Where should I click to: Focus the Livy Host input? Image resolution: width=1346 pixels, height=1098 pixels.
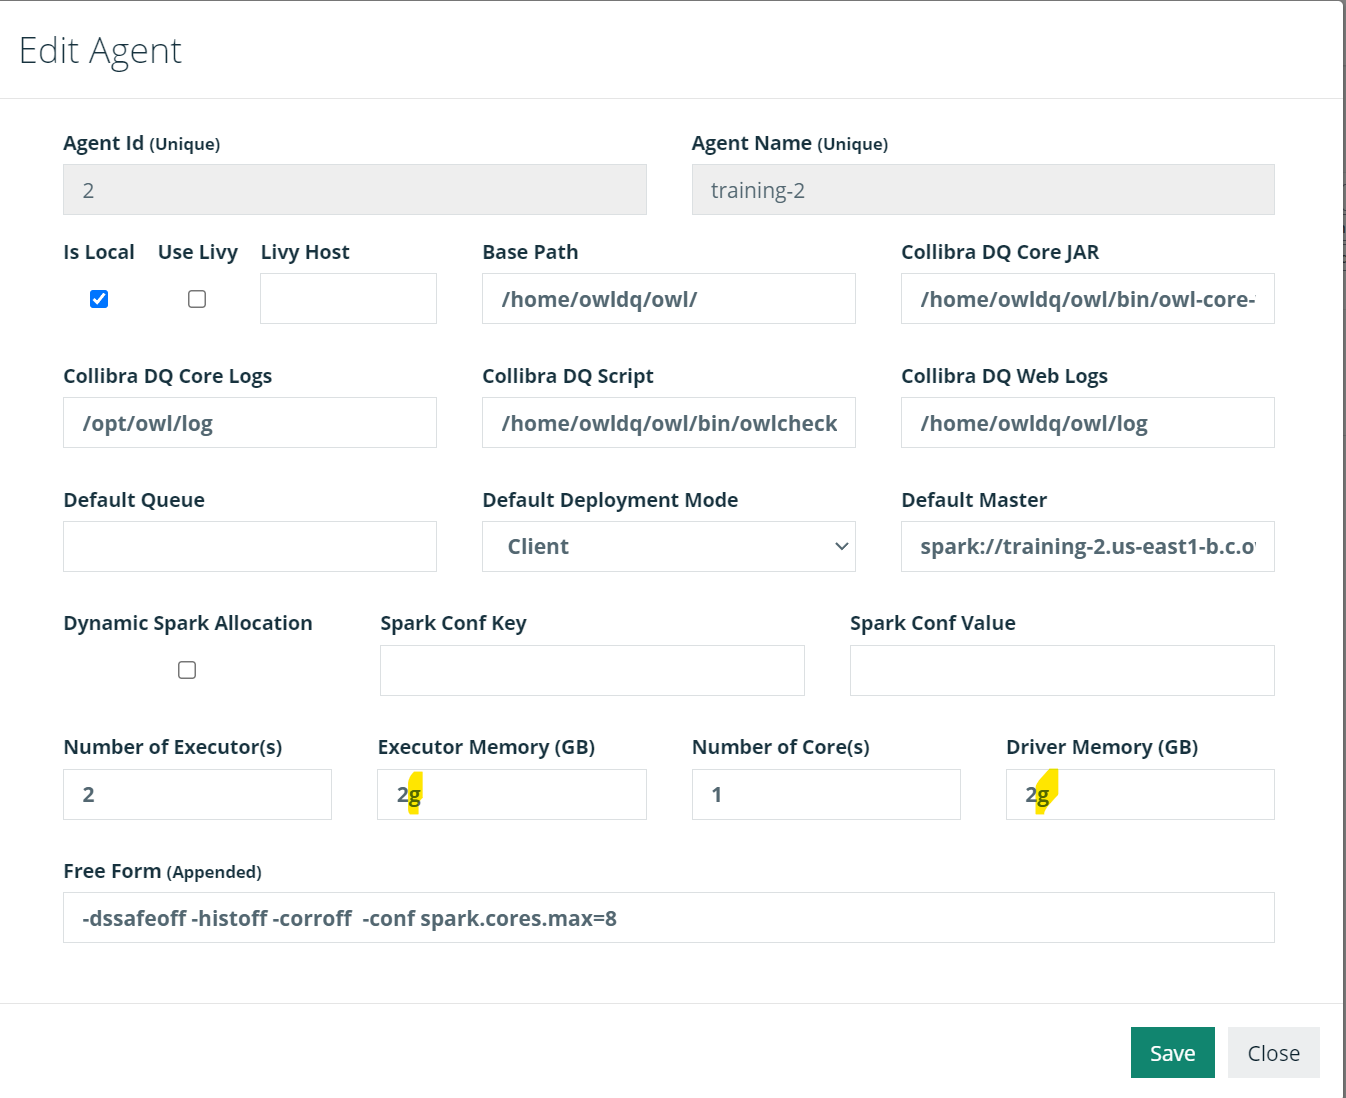pos(348,298)
